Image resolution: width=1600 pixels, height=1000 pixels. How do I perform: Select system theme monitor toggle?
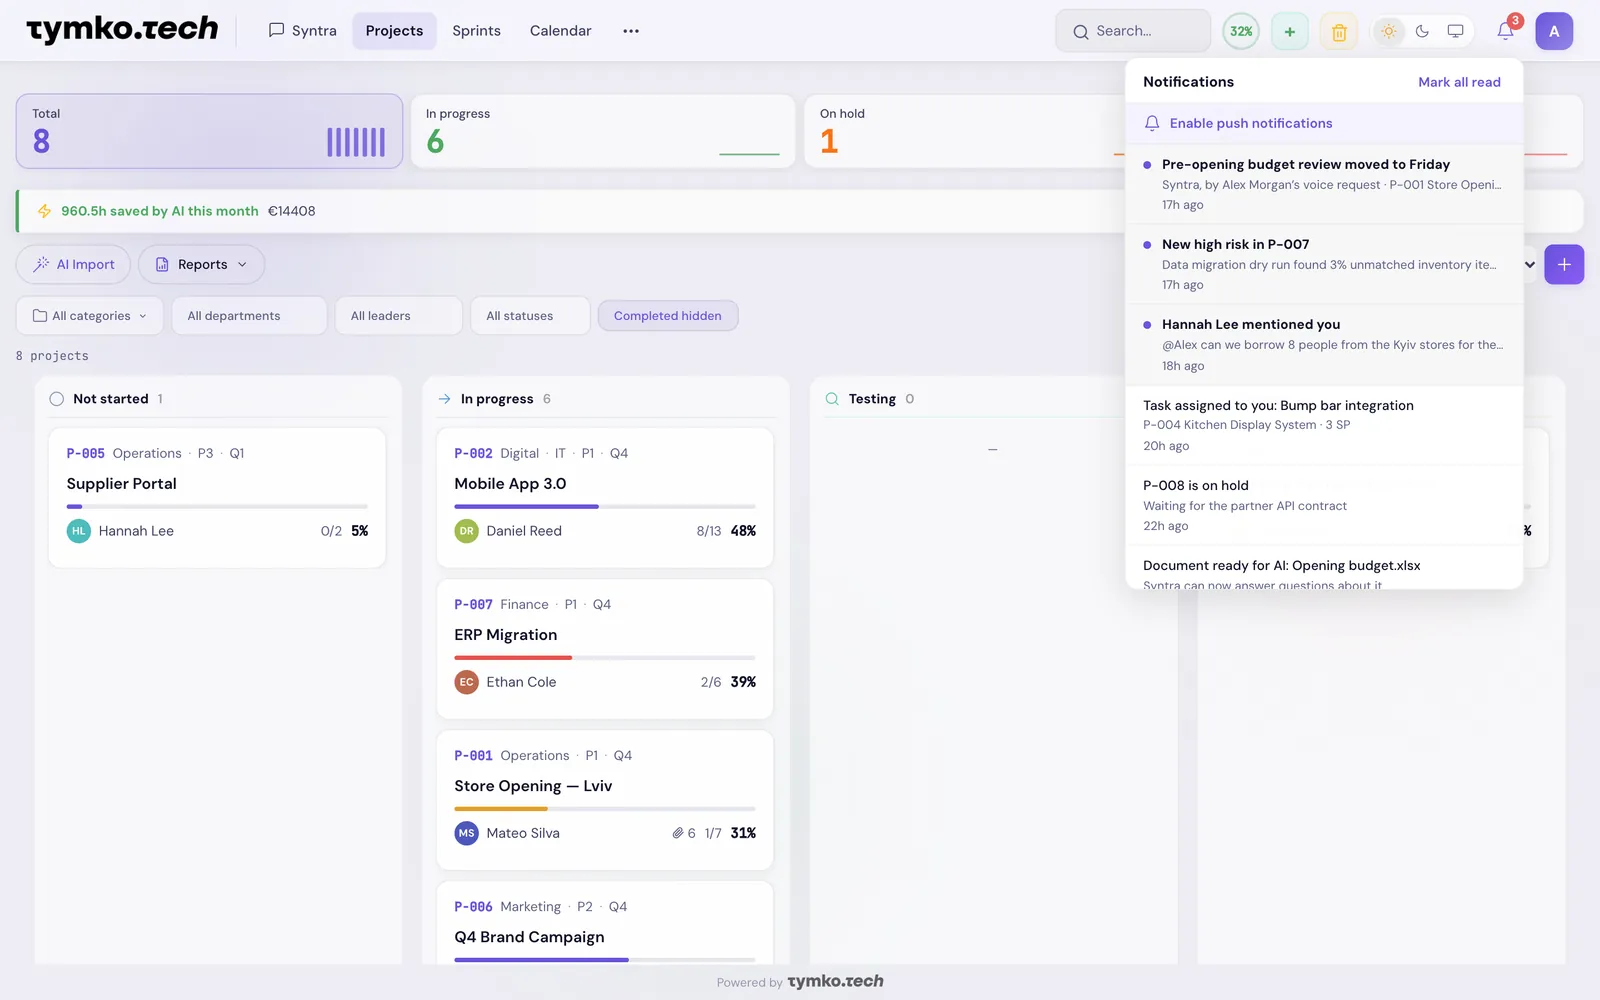(x=1456, y=31)
